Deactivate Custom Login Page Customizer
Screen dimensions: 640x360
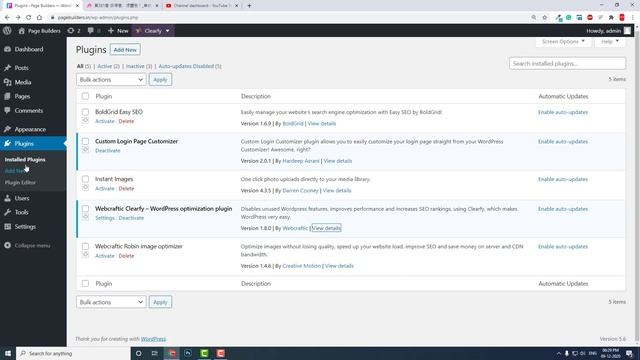click(108, 151)
